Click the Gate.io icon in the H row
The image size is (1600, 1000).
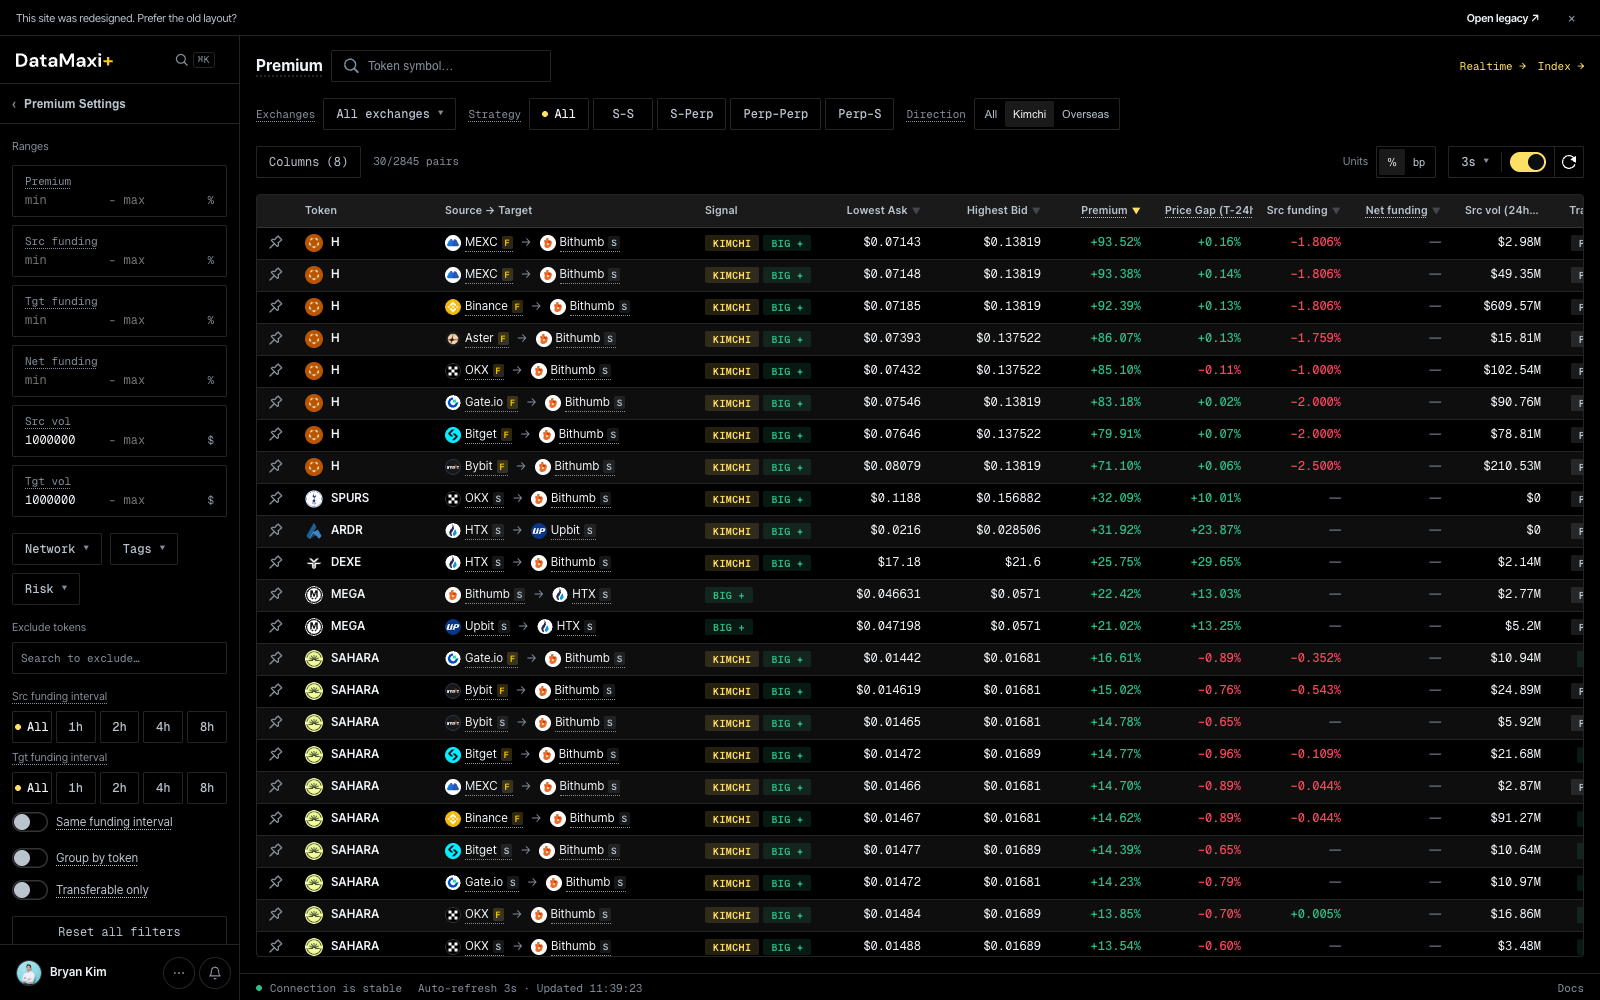pos(453,402)
